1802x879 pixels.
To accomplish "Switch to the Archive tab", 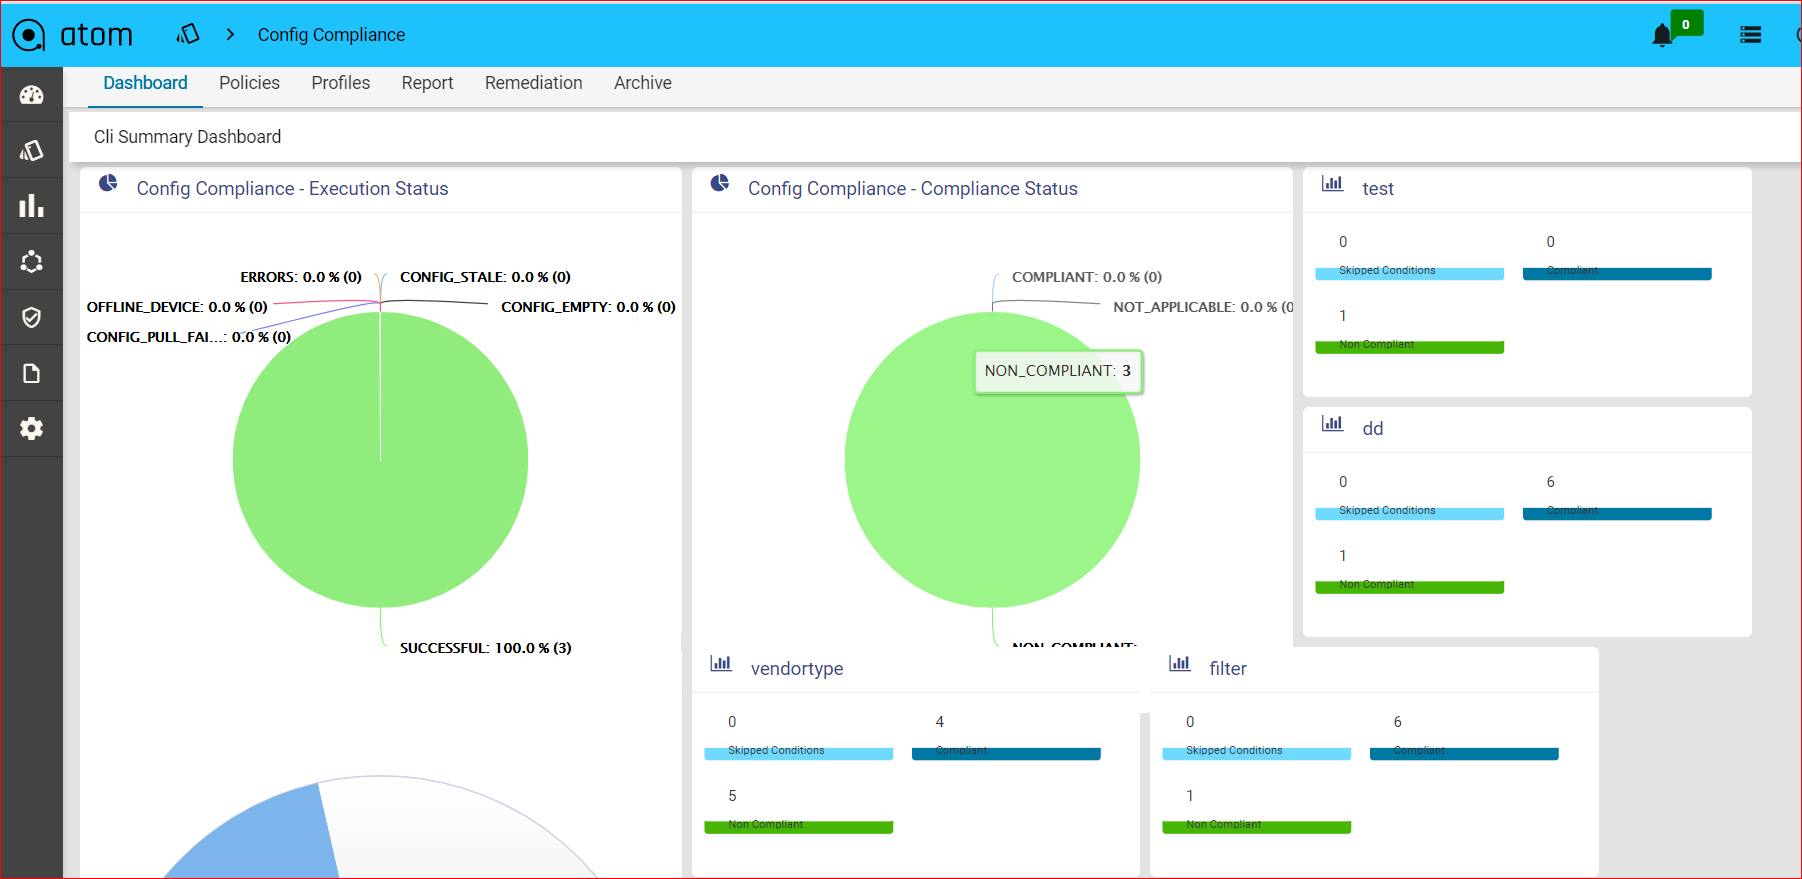I will [x=643, y=83].
